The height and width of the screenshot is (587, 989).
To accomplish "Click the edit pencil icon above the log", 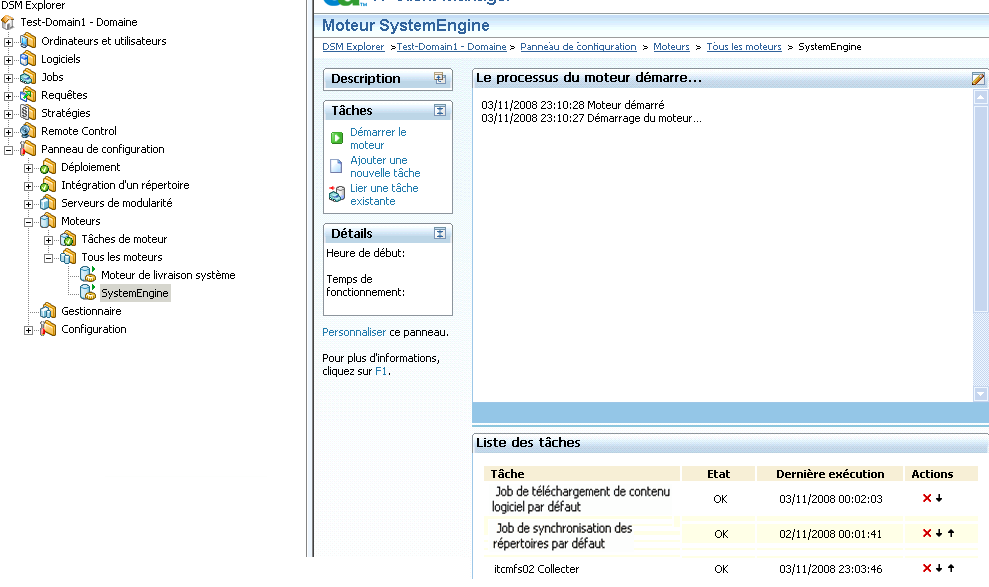I will pyautogui.click(x=979, y=79).
